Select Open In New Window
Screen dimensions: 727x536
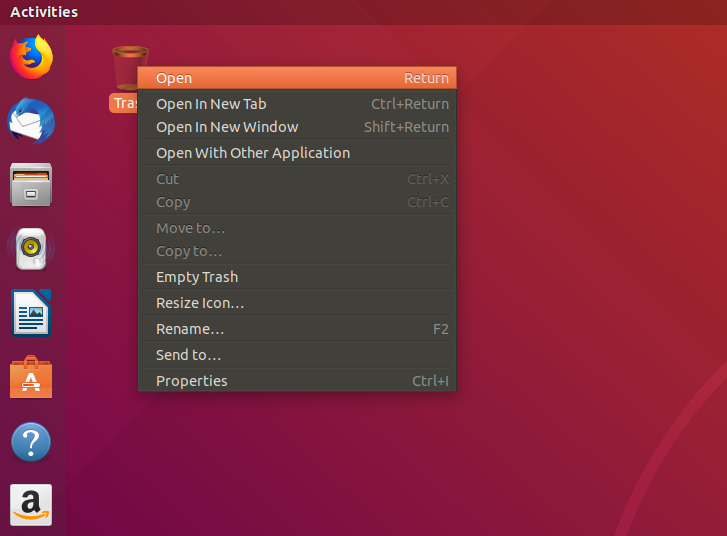click(x=297, y=127)
